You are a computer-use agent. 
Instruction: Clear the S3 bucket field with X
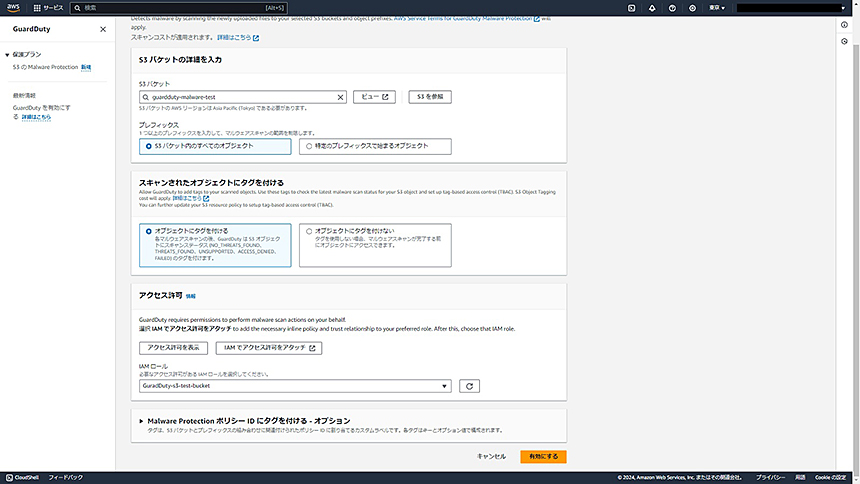click(340, 97)
